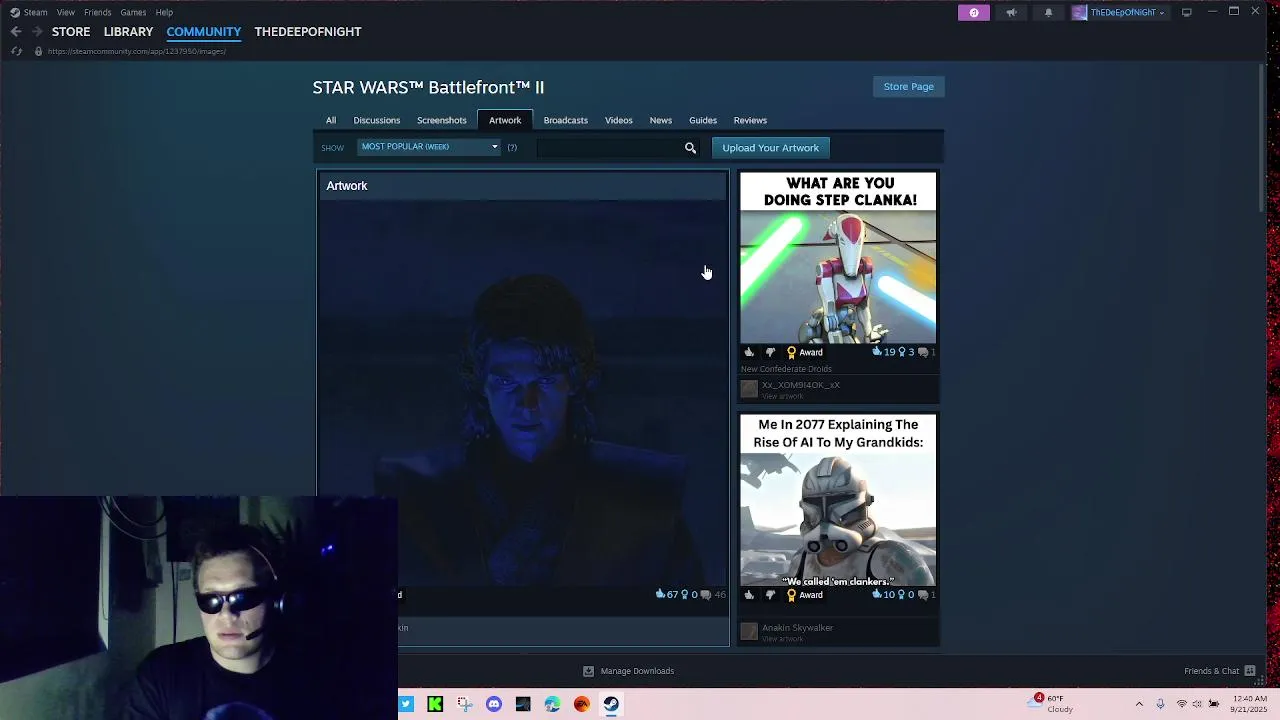Open the Friends & Chat panel
The image size is (1280, 720).
1219,671
